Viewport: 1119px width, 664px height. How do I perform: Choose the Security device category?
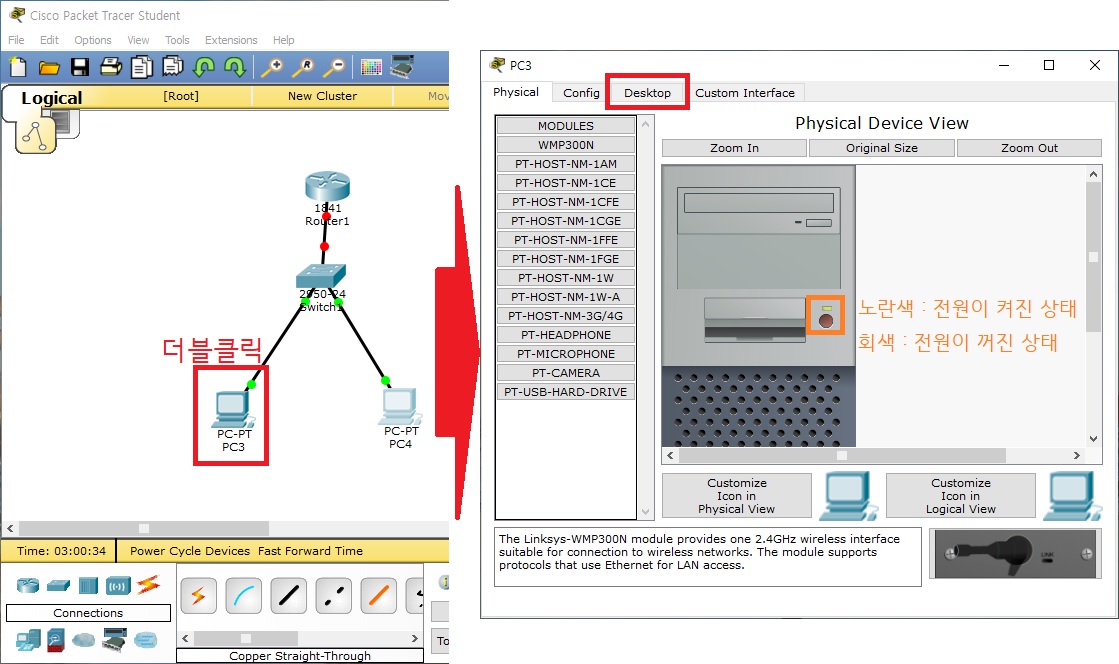tap(56, 640)
